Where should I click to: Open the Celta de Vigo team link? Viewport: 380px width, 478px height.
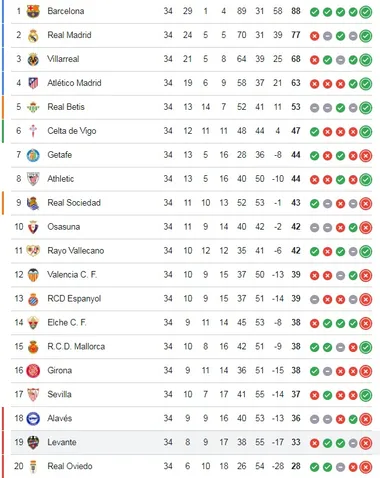72,131
